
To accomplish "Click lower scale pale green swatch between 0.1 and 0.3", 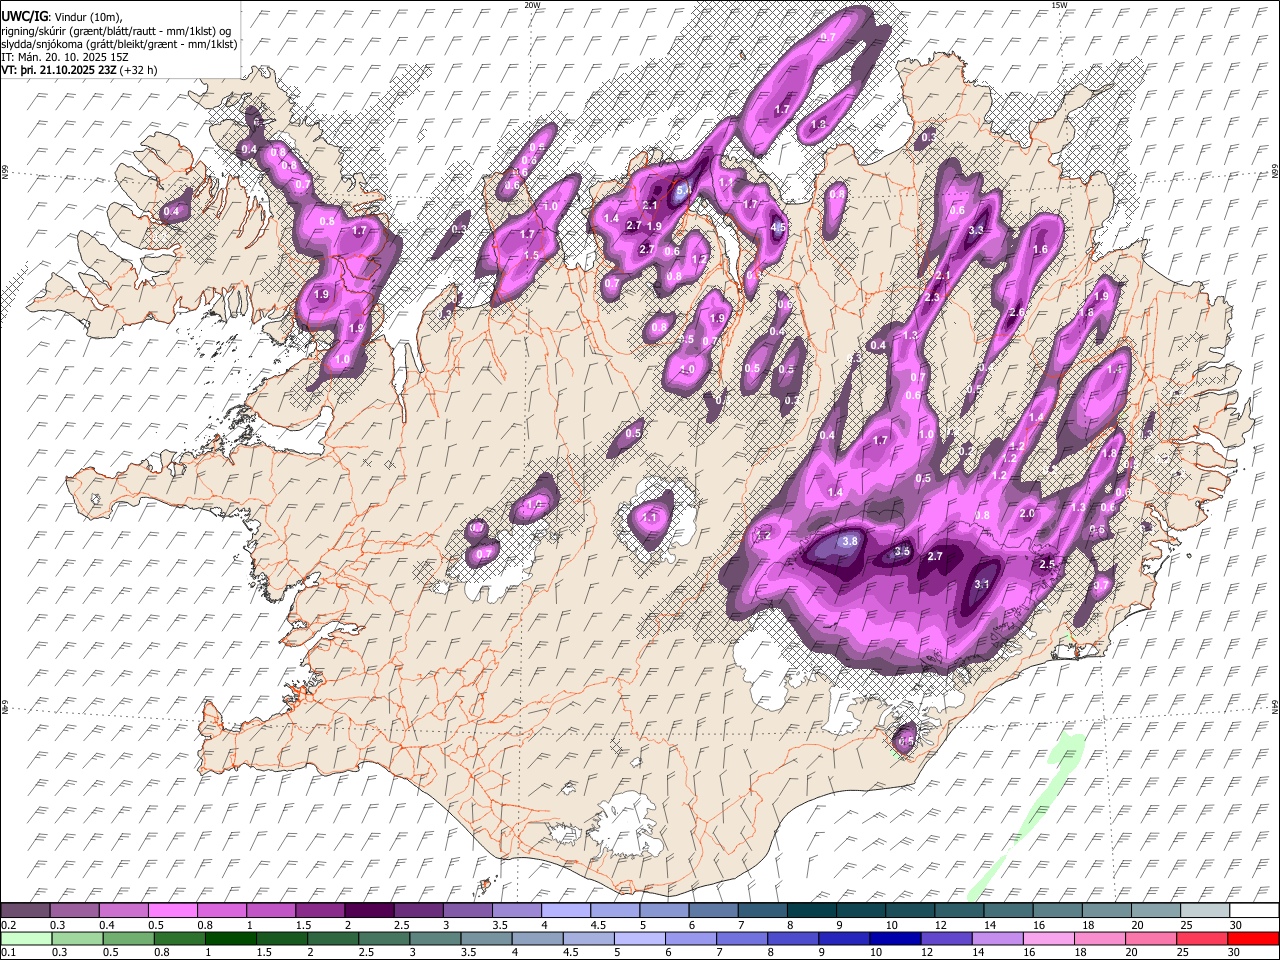I will tap(28, 938).
